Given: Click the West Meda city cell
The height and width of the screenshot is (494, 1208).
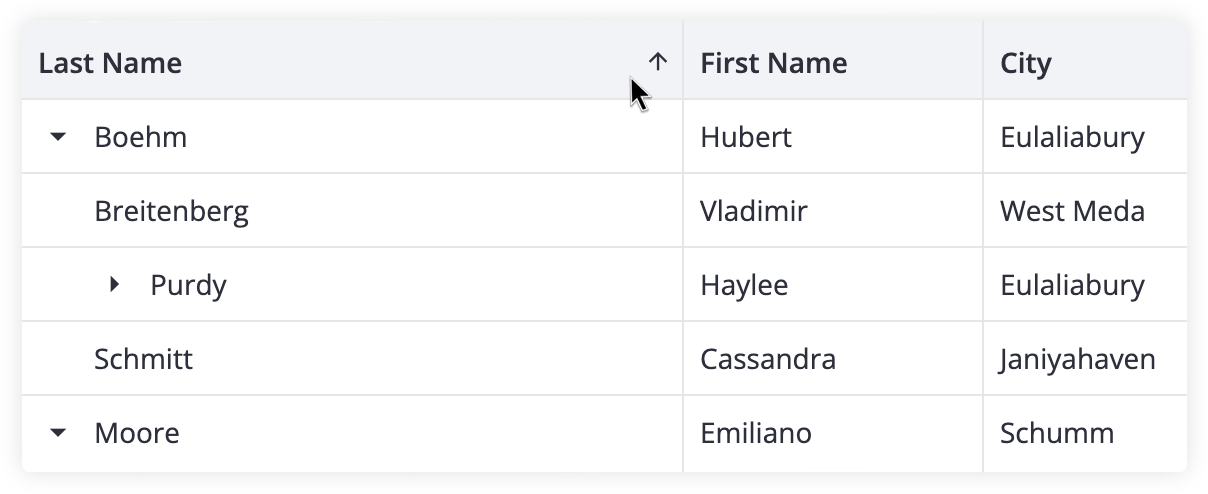Looking at the screenshot, I should tap(1085, 211).
